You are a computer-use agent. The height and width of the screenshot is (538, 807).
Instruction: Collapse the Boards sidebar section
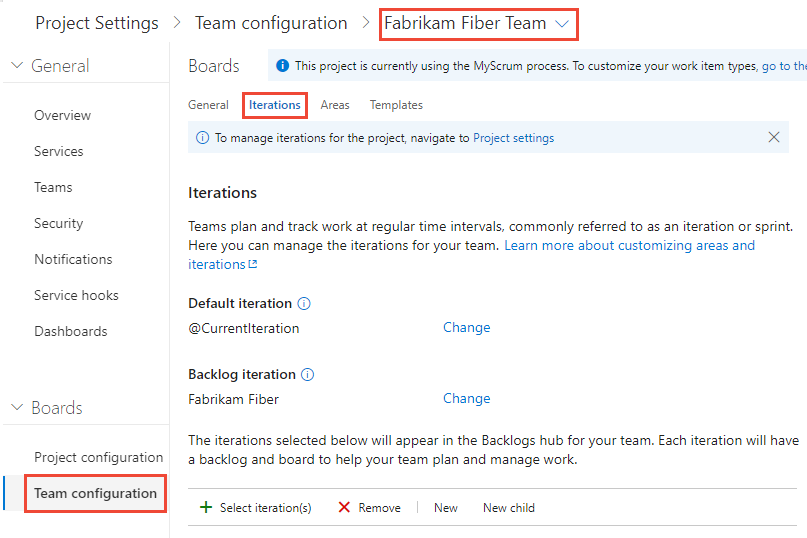point(17,407)
